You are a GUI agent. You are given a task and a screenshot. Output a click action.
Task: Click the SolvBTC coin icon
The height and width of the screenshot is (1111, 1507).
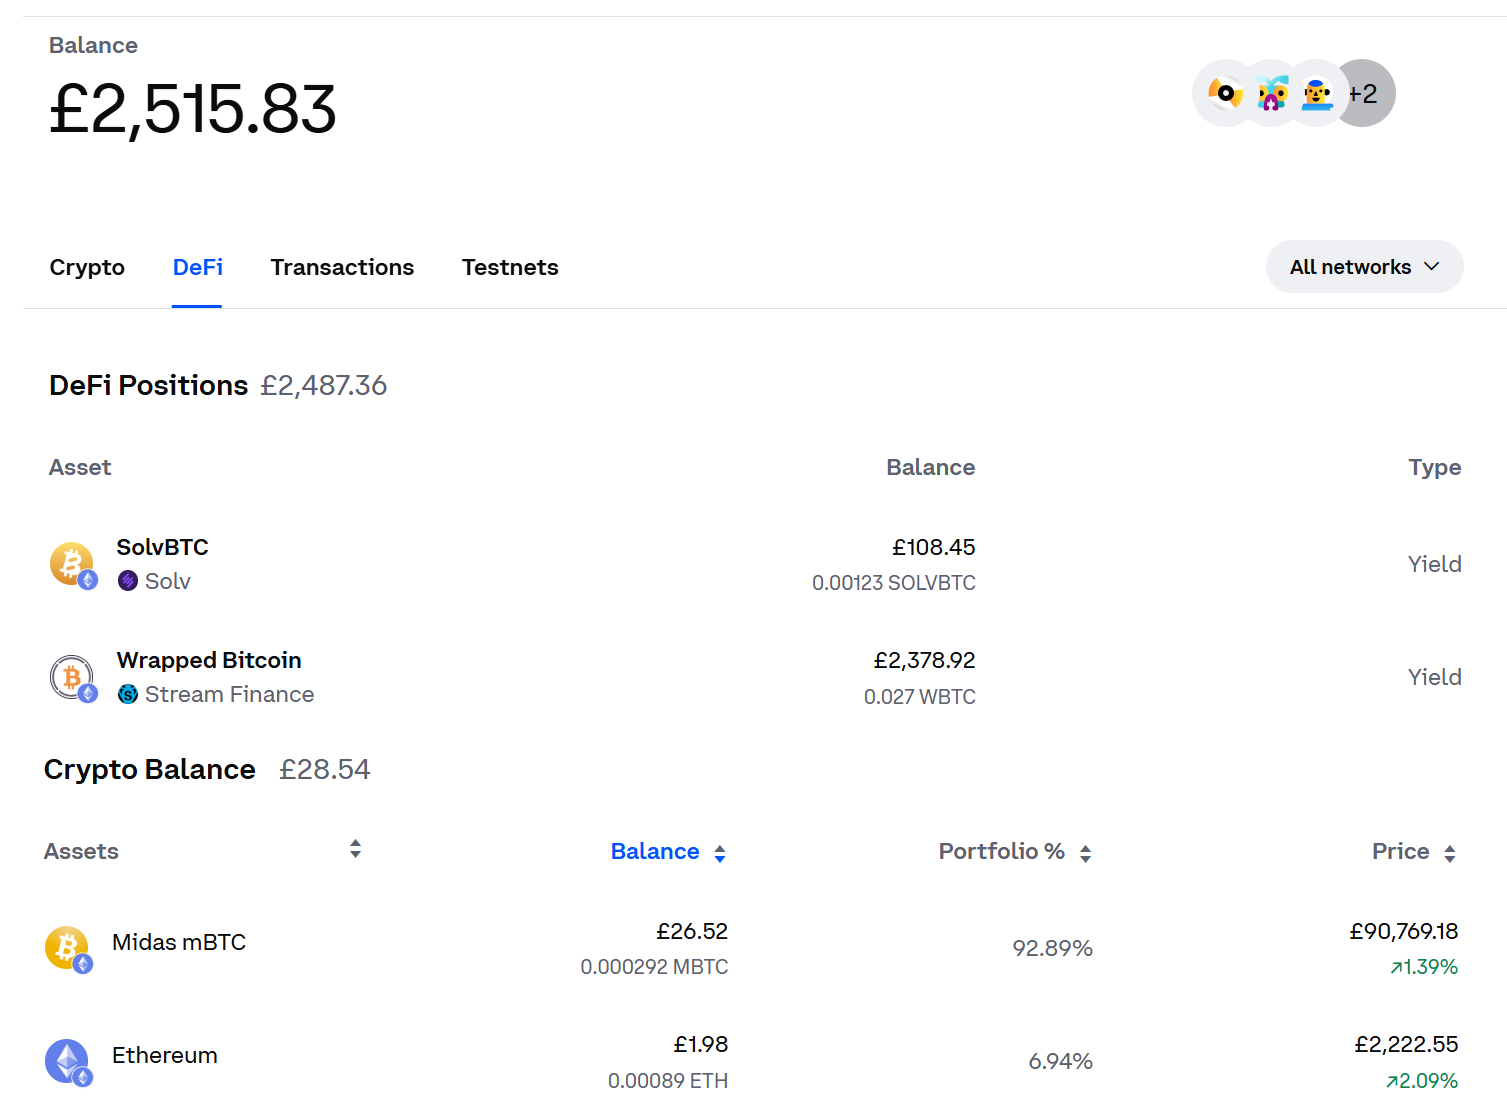tap(73, 565)
